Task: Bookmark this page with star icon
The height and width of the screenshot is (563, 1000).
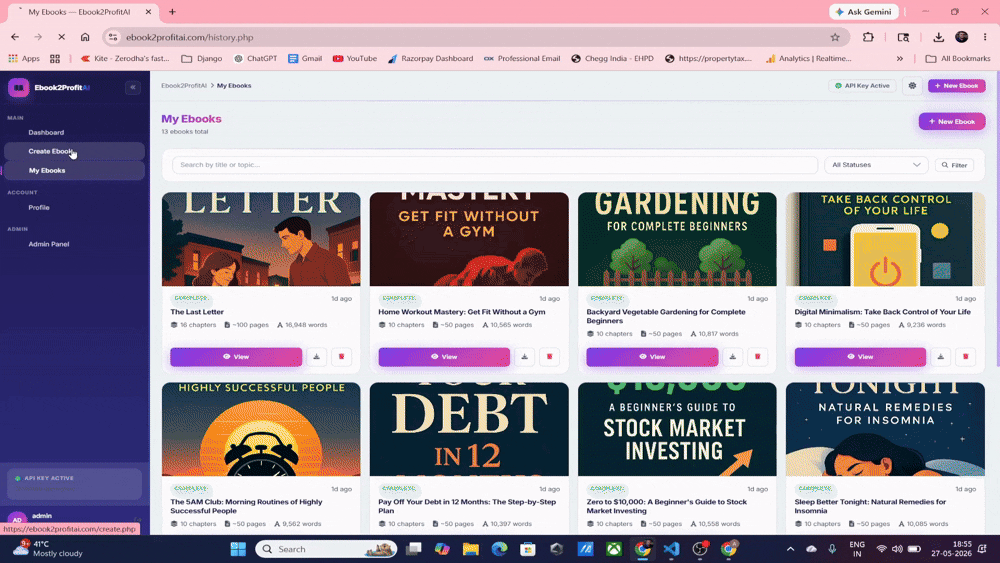Action: [x=835, y=37]
